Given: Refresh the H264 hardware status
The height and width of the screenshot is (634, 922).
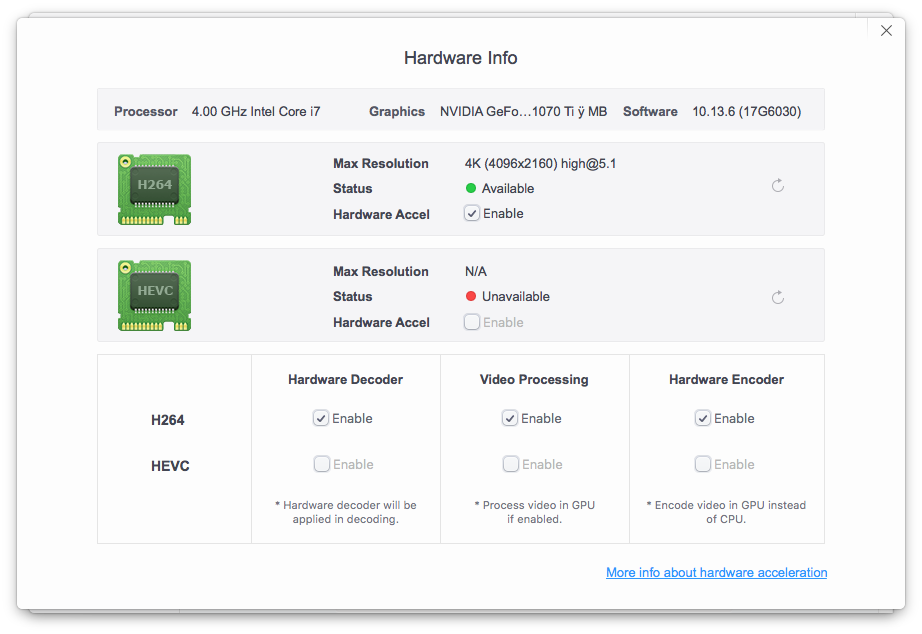Looking at the screenshot, I should click(777, 186).
